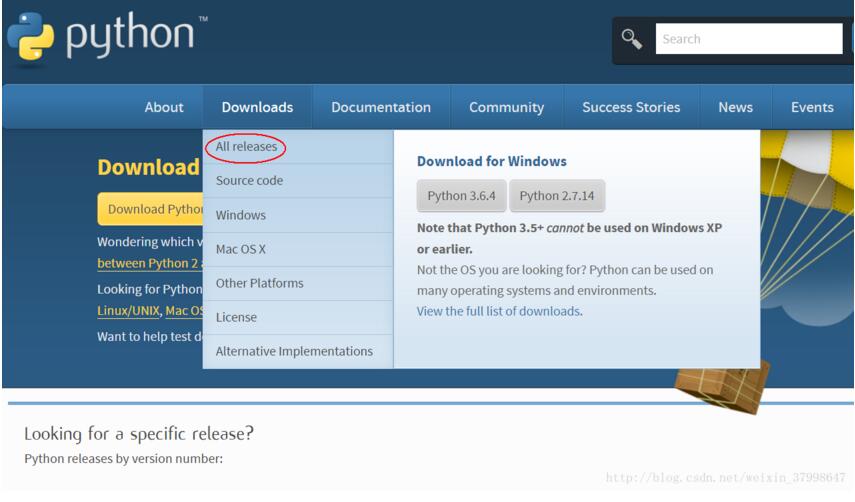This screenshot has height=502, width=855.
Task: Select Other Platforms in Downloads submenu
Action: click(x=298, y=283)
